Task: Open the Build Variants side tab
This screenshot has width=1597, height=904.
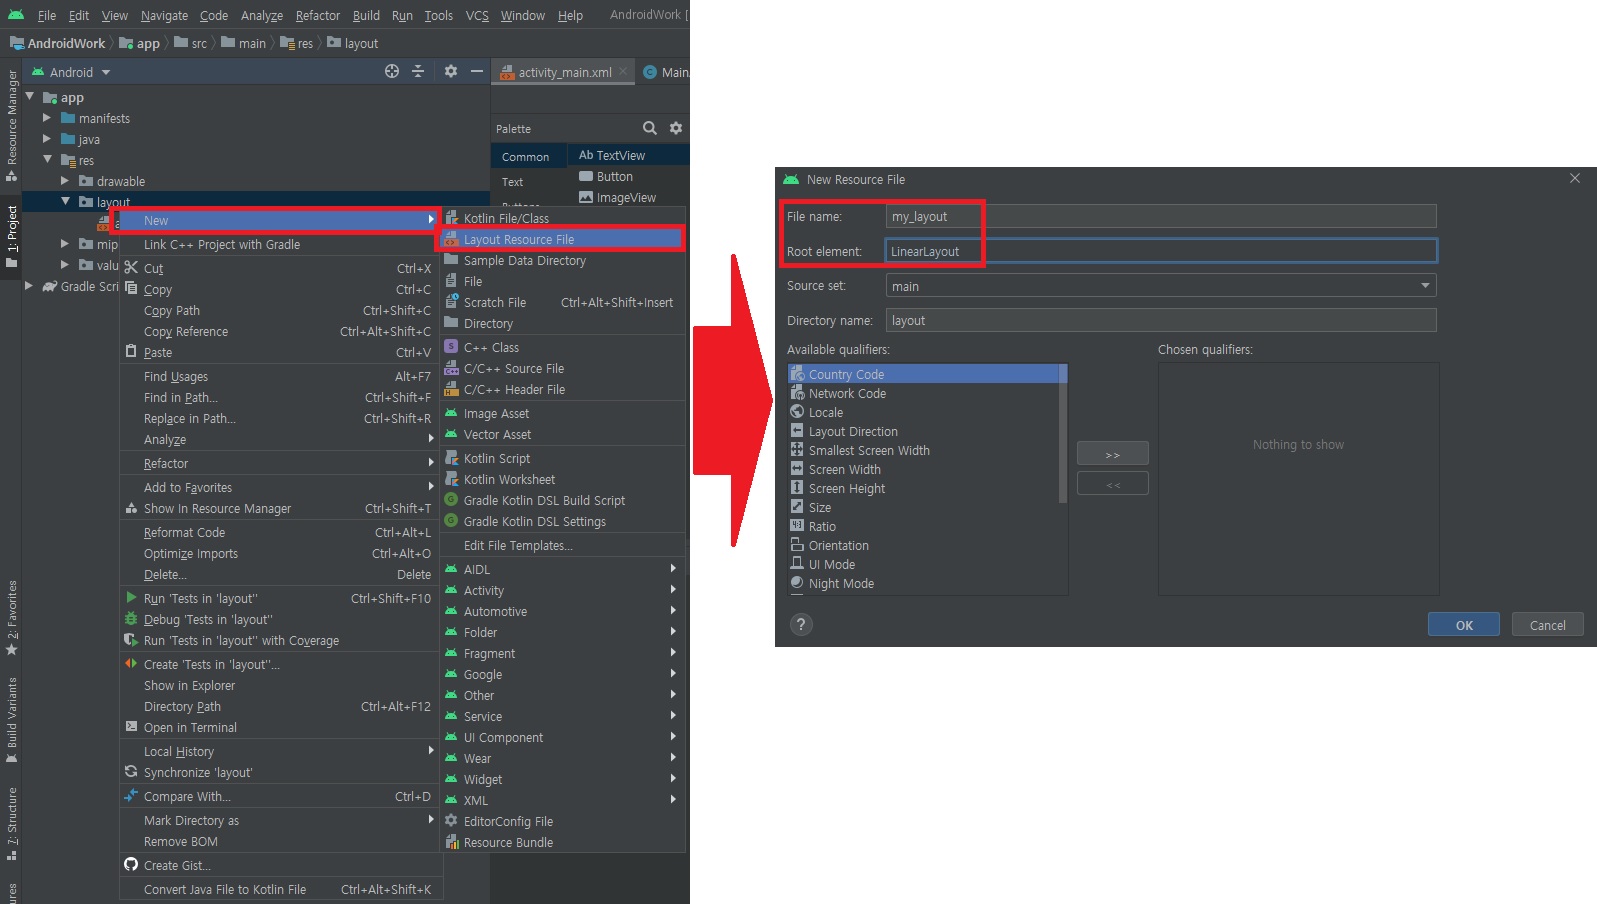Action: coord(12,721)
